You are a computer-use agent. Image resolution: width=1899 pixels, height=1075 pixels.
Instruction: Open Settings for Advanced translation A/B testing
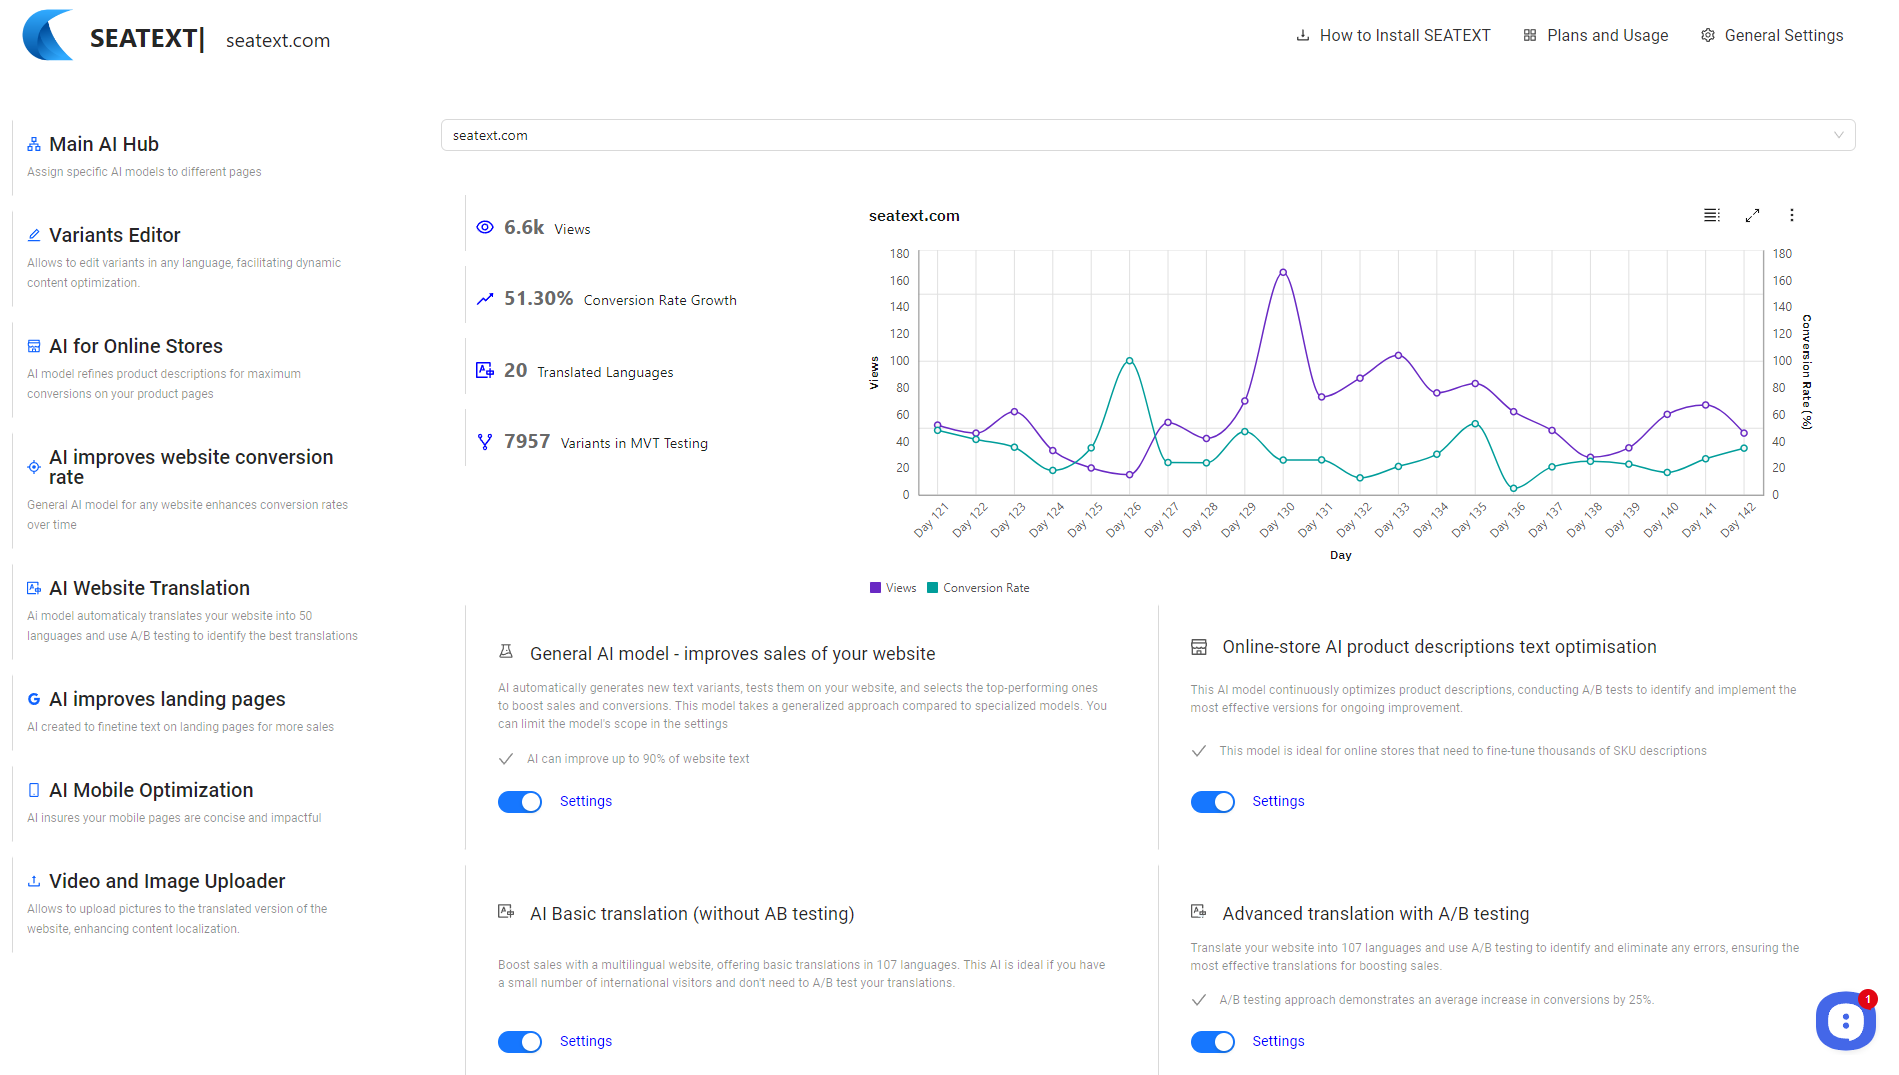(x=1278, y=1042)
